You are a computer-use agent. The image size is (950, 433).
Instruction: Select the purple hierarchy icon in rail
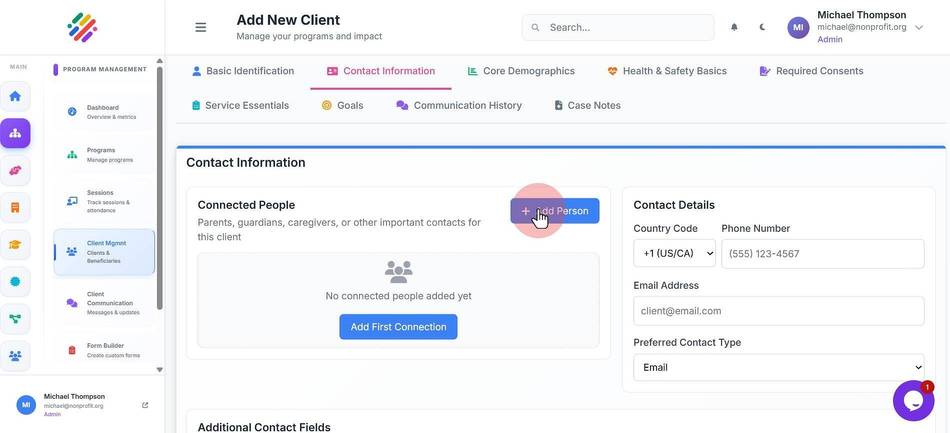point(15,133)
